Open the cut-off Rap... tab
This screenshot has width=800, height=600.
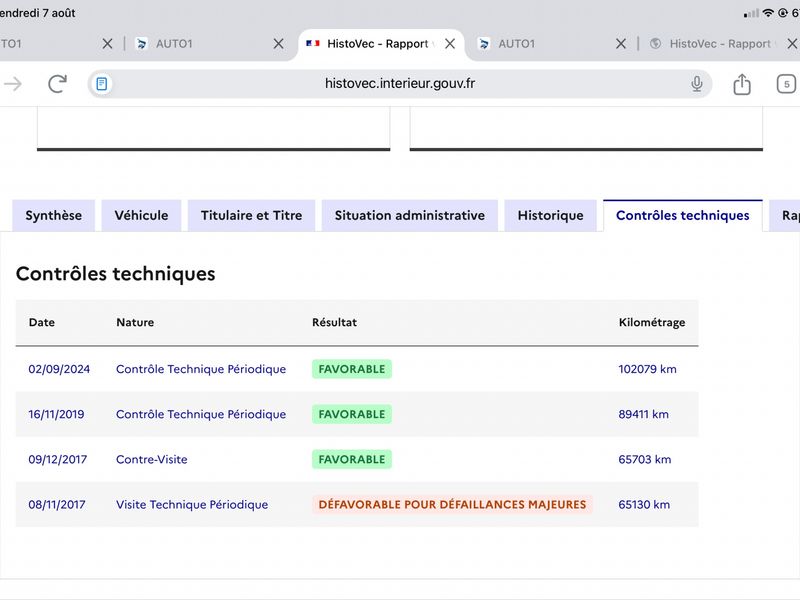(786, 215)
